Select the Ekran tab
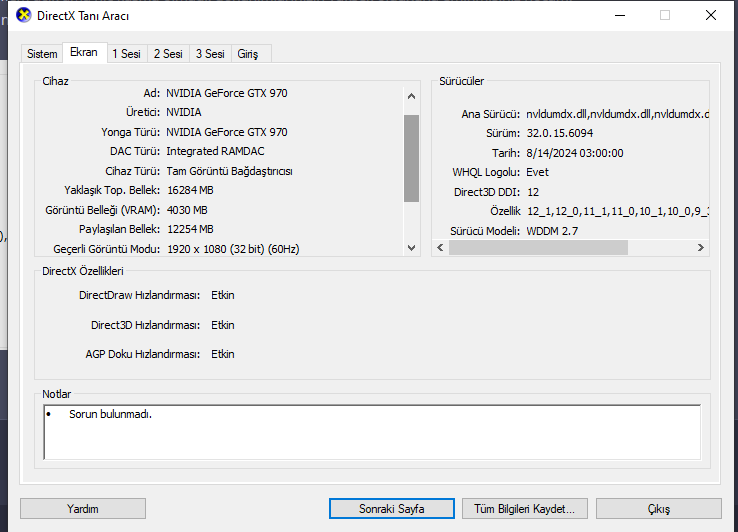 [x=84, y=52]
